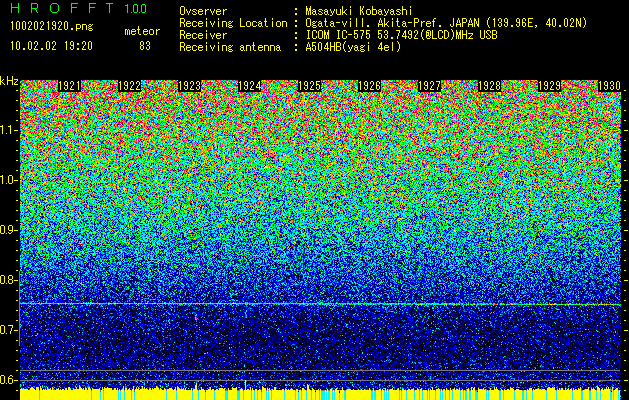Click the 0.6 frequency axis label

(x=8, y=380)
